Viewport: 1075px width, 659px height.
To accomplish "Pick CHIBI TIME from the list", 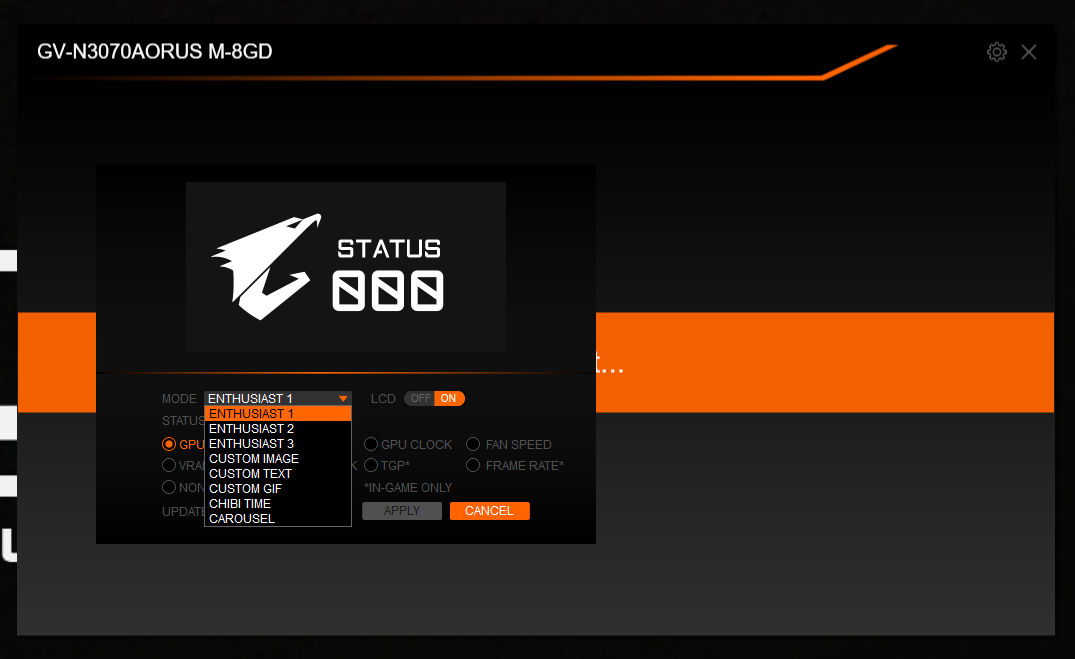I will 278,504.
